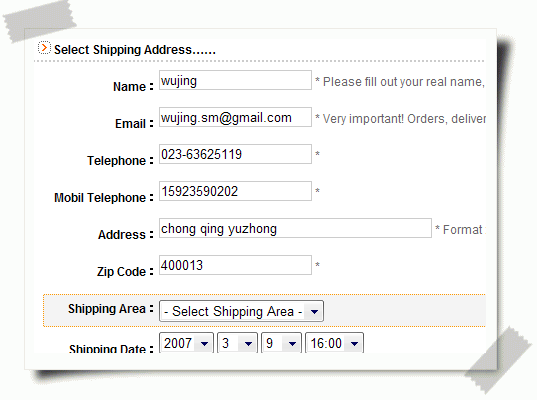Click the Name input field containing wujing
This screenshot has width=537, height=400.
(235, 80)
